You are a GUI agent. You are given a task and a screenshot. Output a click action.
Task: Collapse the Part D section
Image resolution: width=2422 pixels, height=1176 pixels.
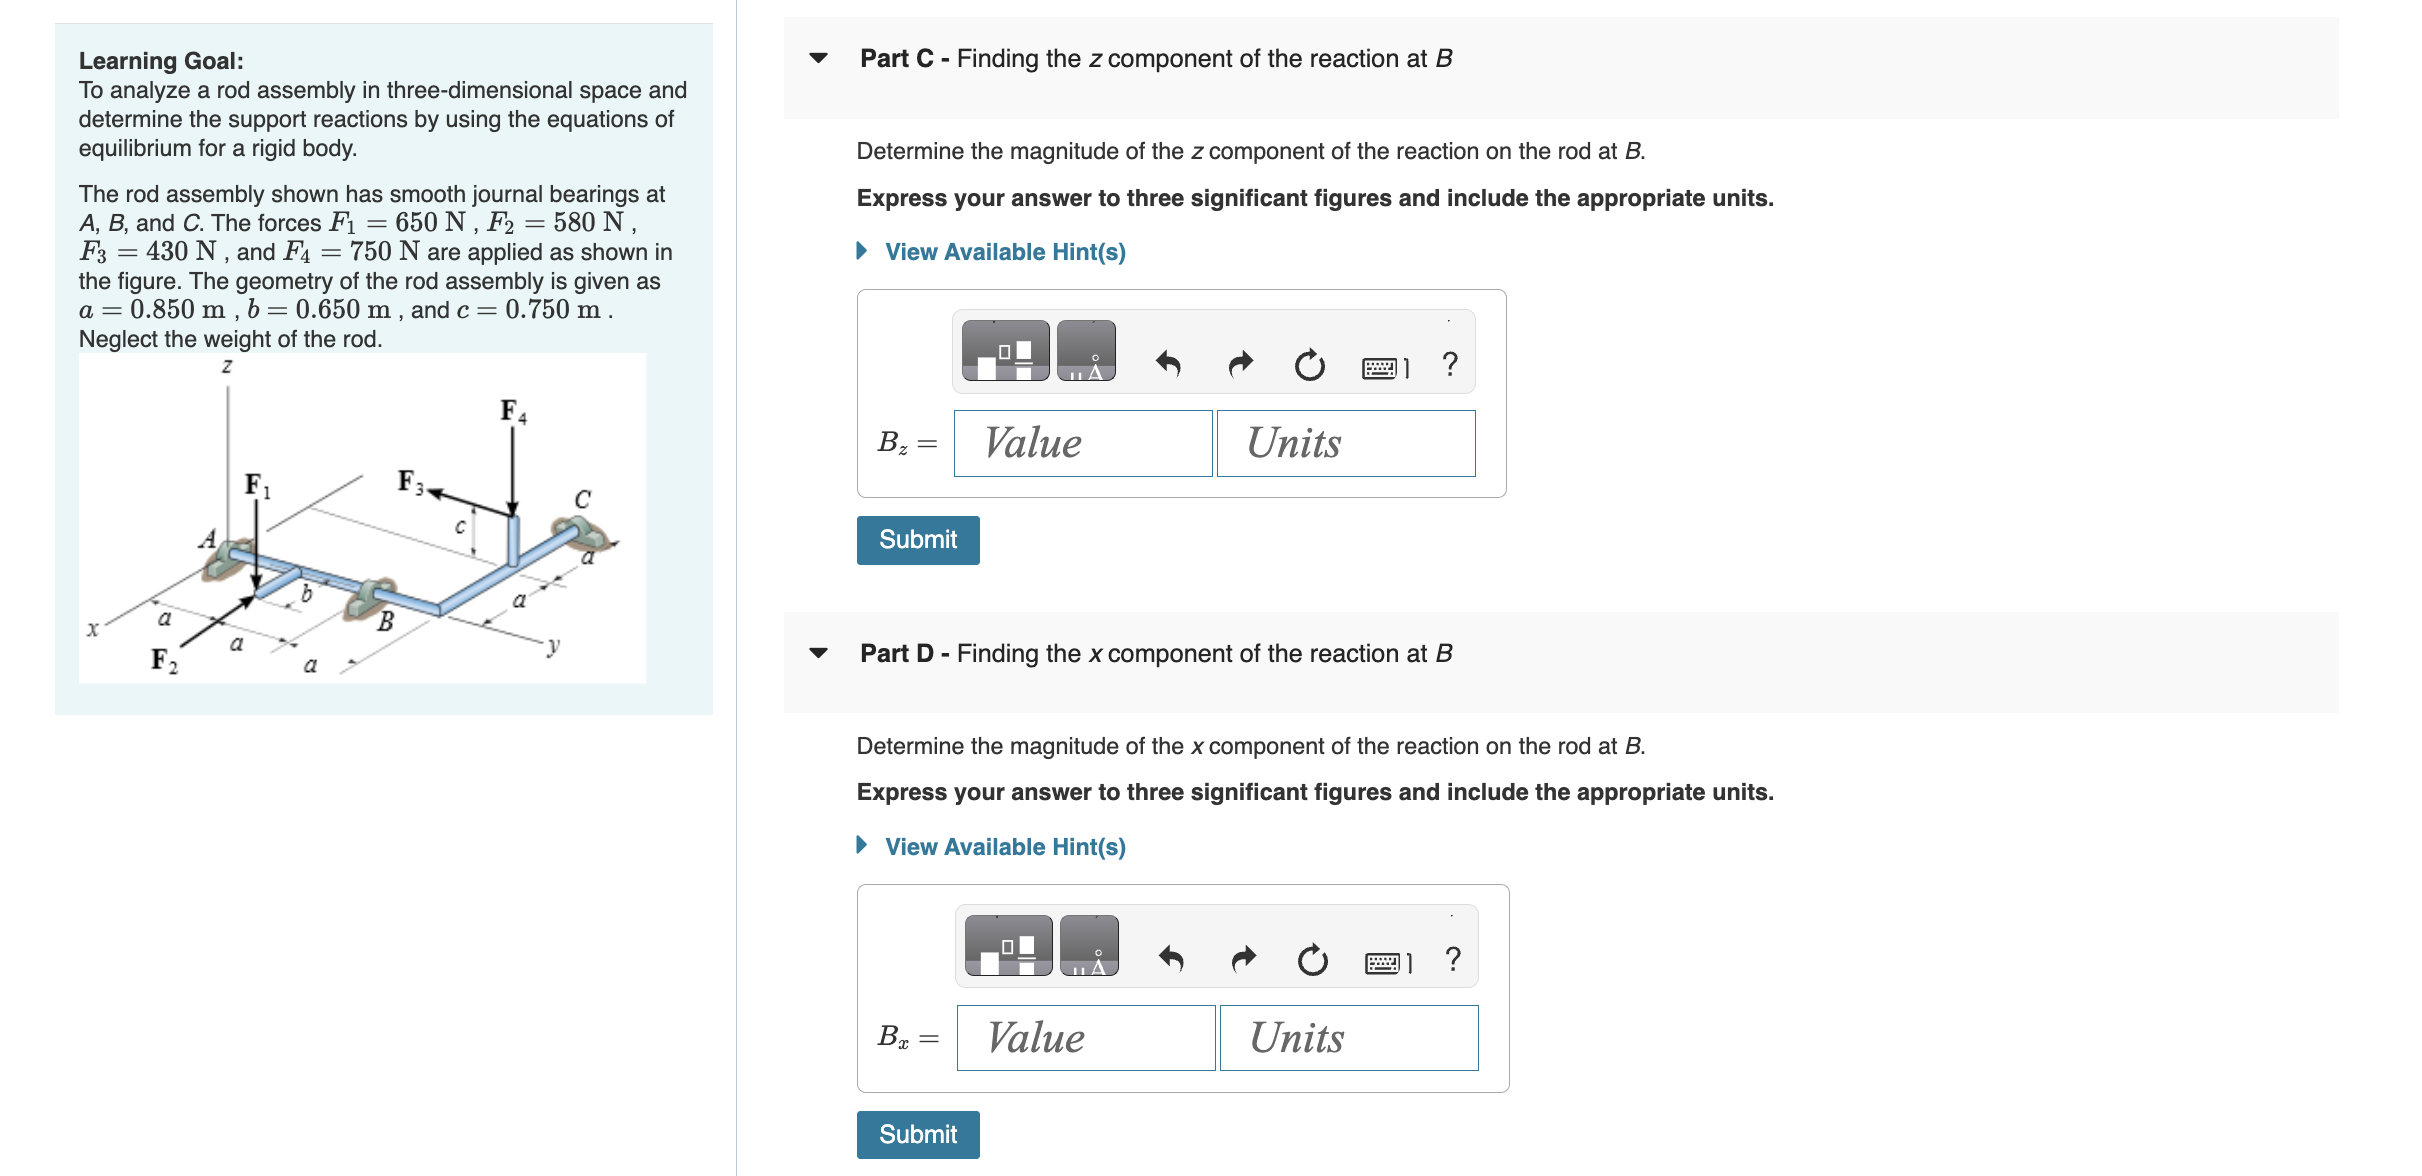(818, 653)
